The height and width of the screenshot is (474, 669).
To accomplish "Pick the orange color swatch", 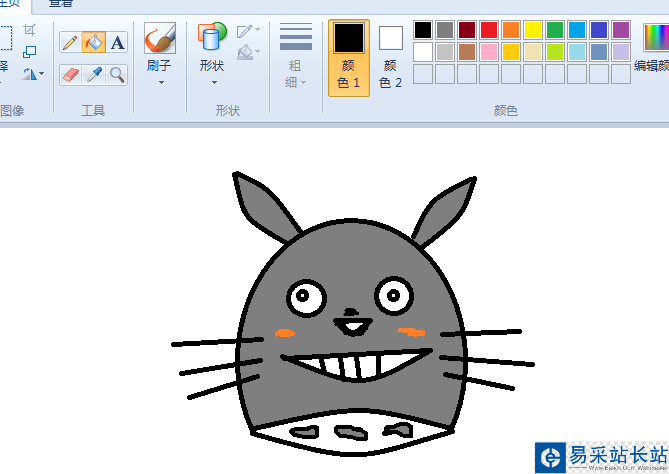I will [511, 30].
